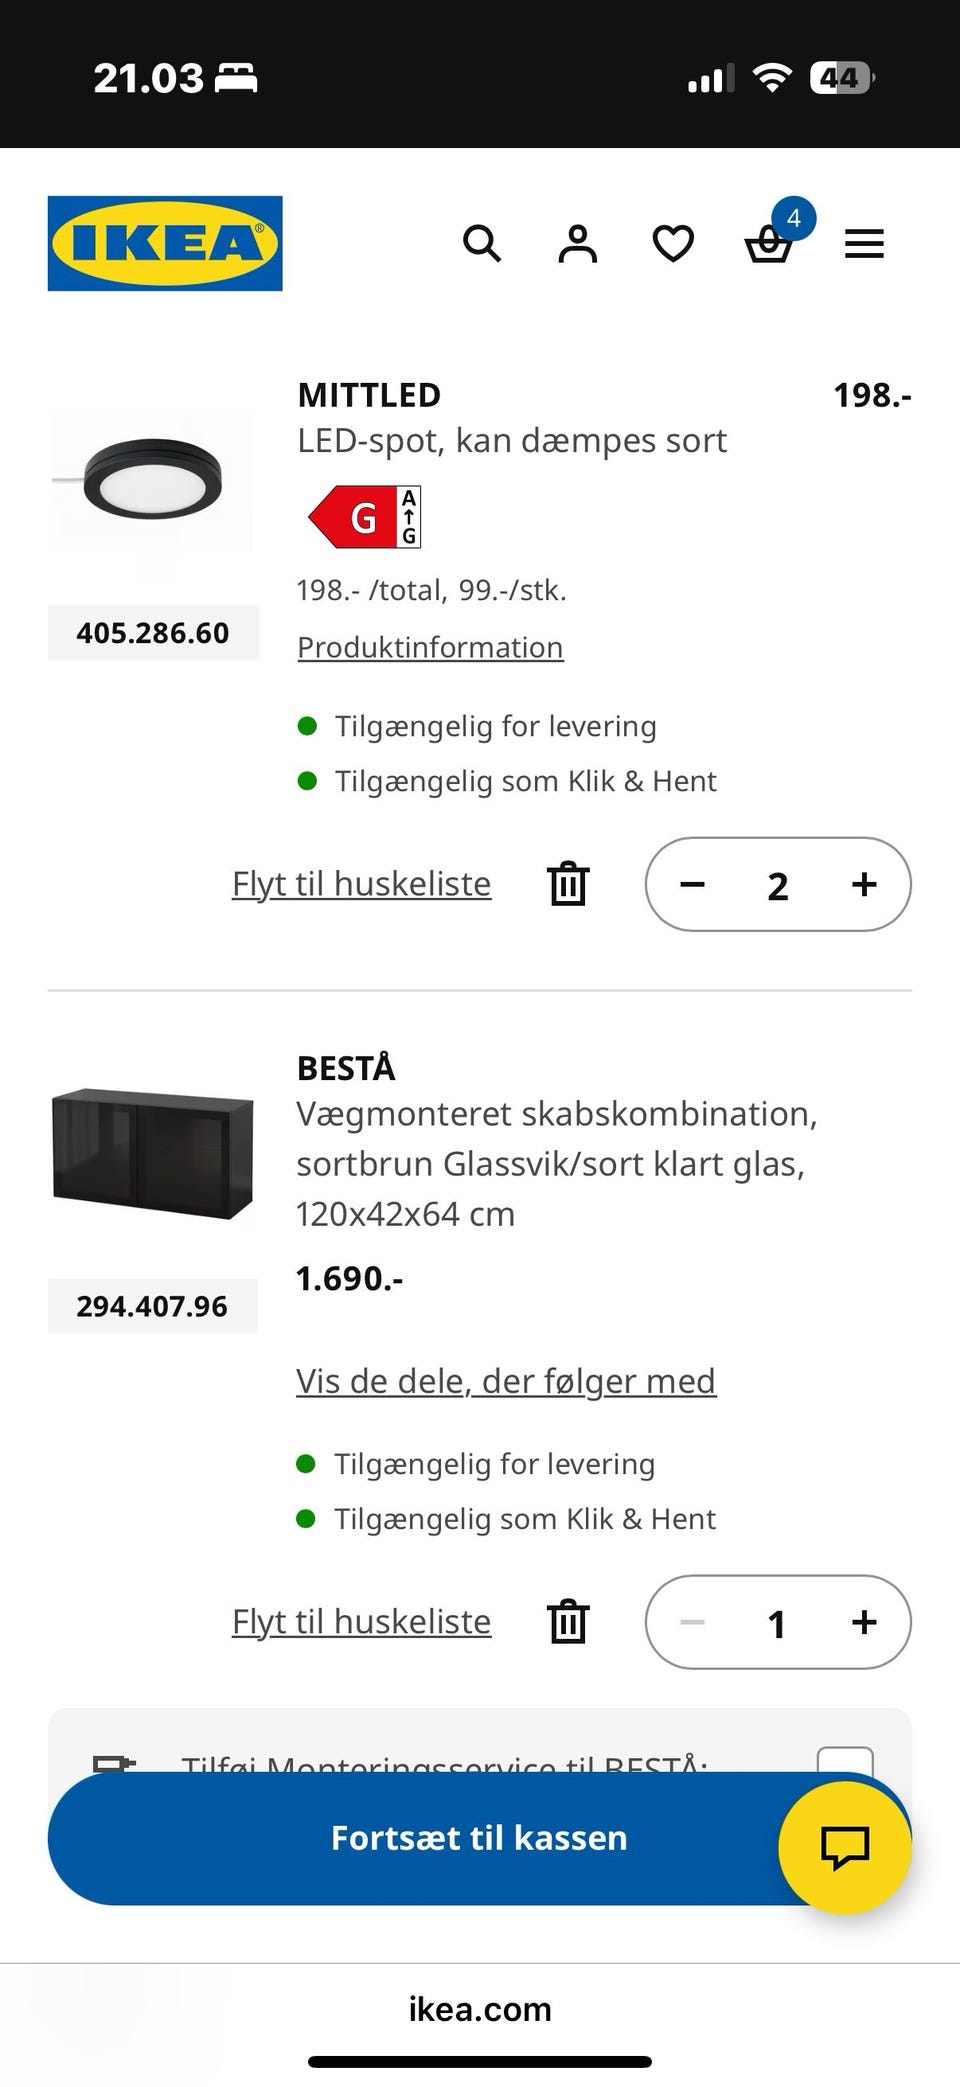Open the shopping basket icon
Viewport: 960px width, 2087px height.
click(769, 244)
